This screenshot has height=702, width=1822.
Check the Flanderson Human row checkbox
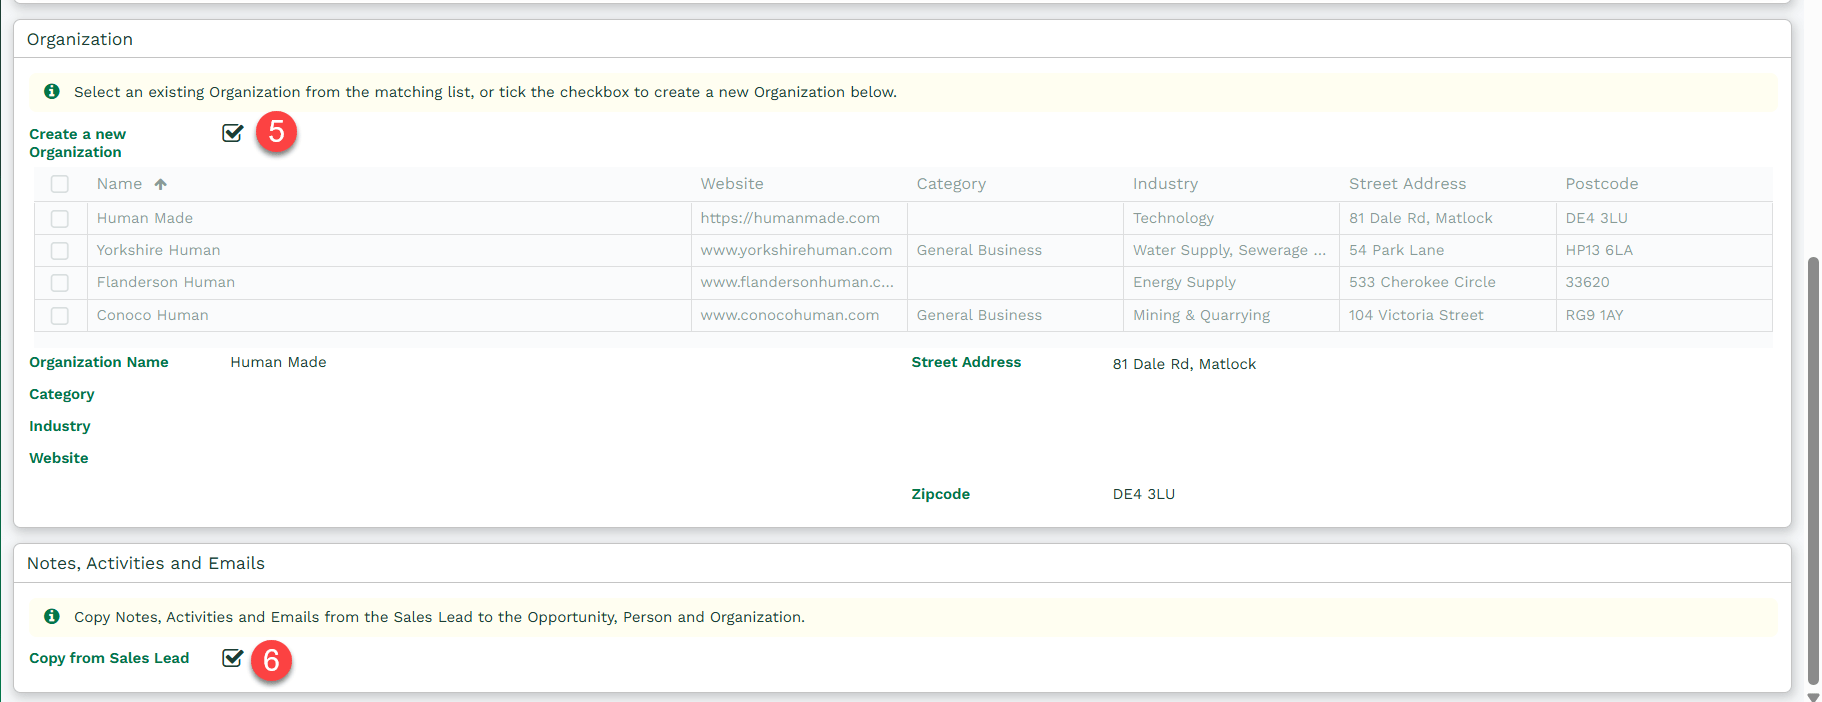point(60,283)
